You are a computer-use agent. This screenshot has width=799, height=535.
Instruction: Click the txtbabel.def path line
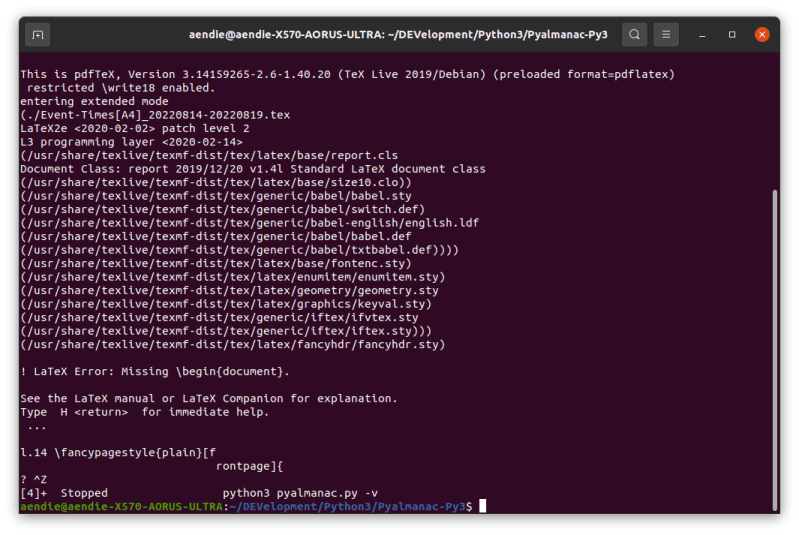tap(239, 250)
